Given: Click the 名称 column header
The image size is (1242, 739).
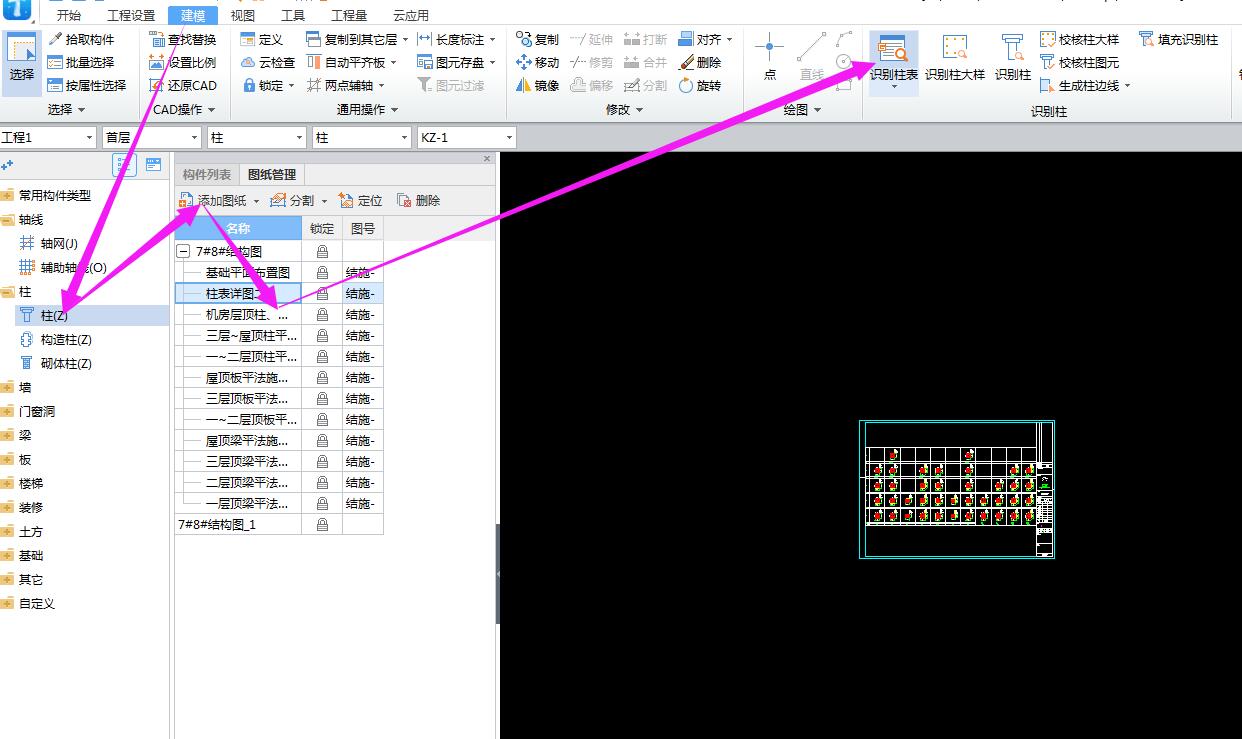Looking at the screenshot, I should (238, 228).
